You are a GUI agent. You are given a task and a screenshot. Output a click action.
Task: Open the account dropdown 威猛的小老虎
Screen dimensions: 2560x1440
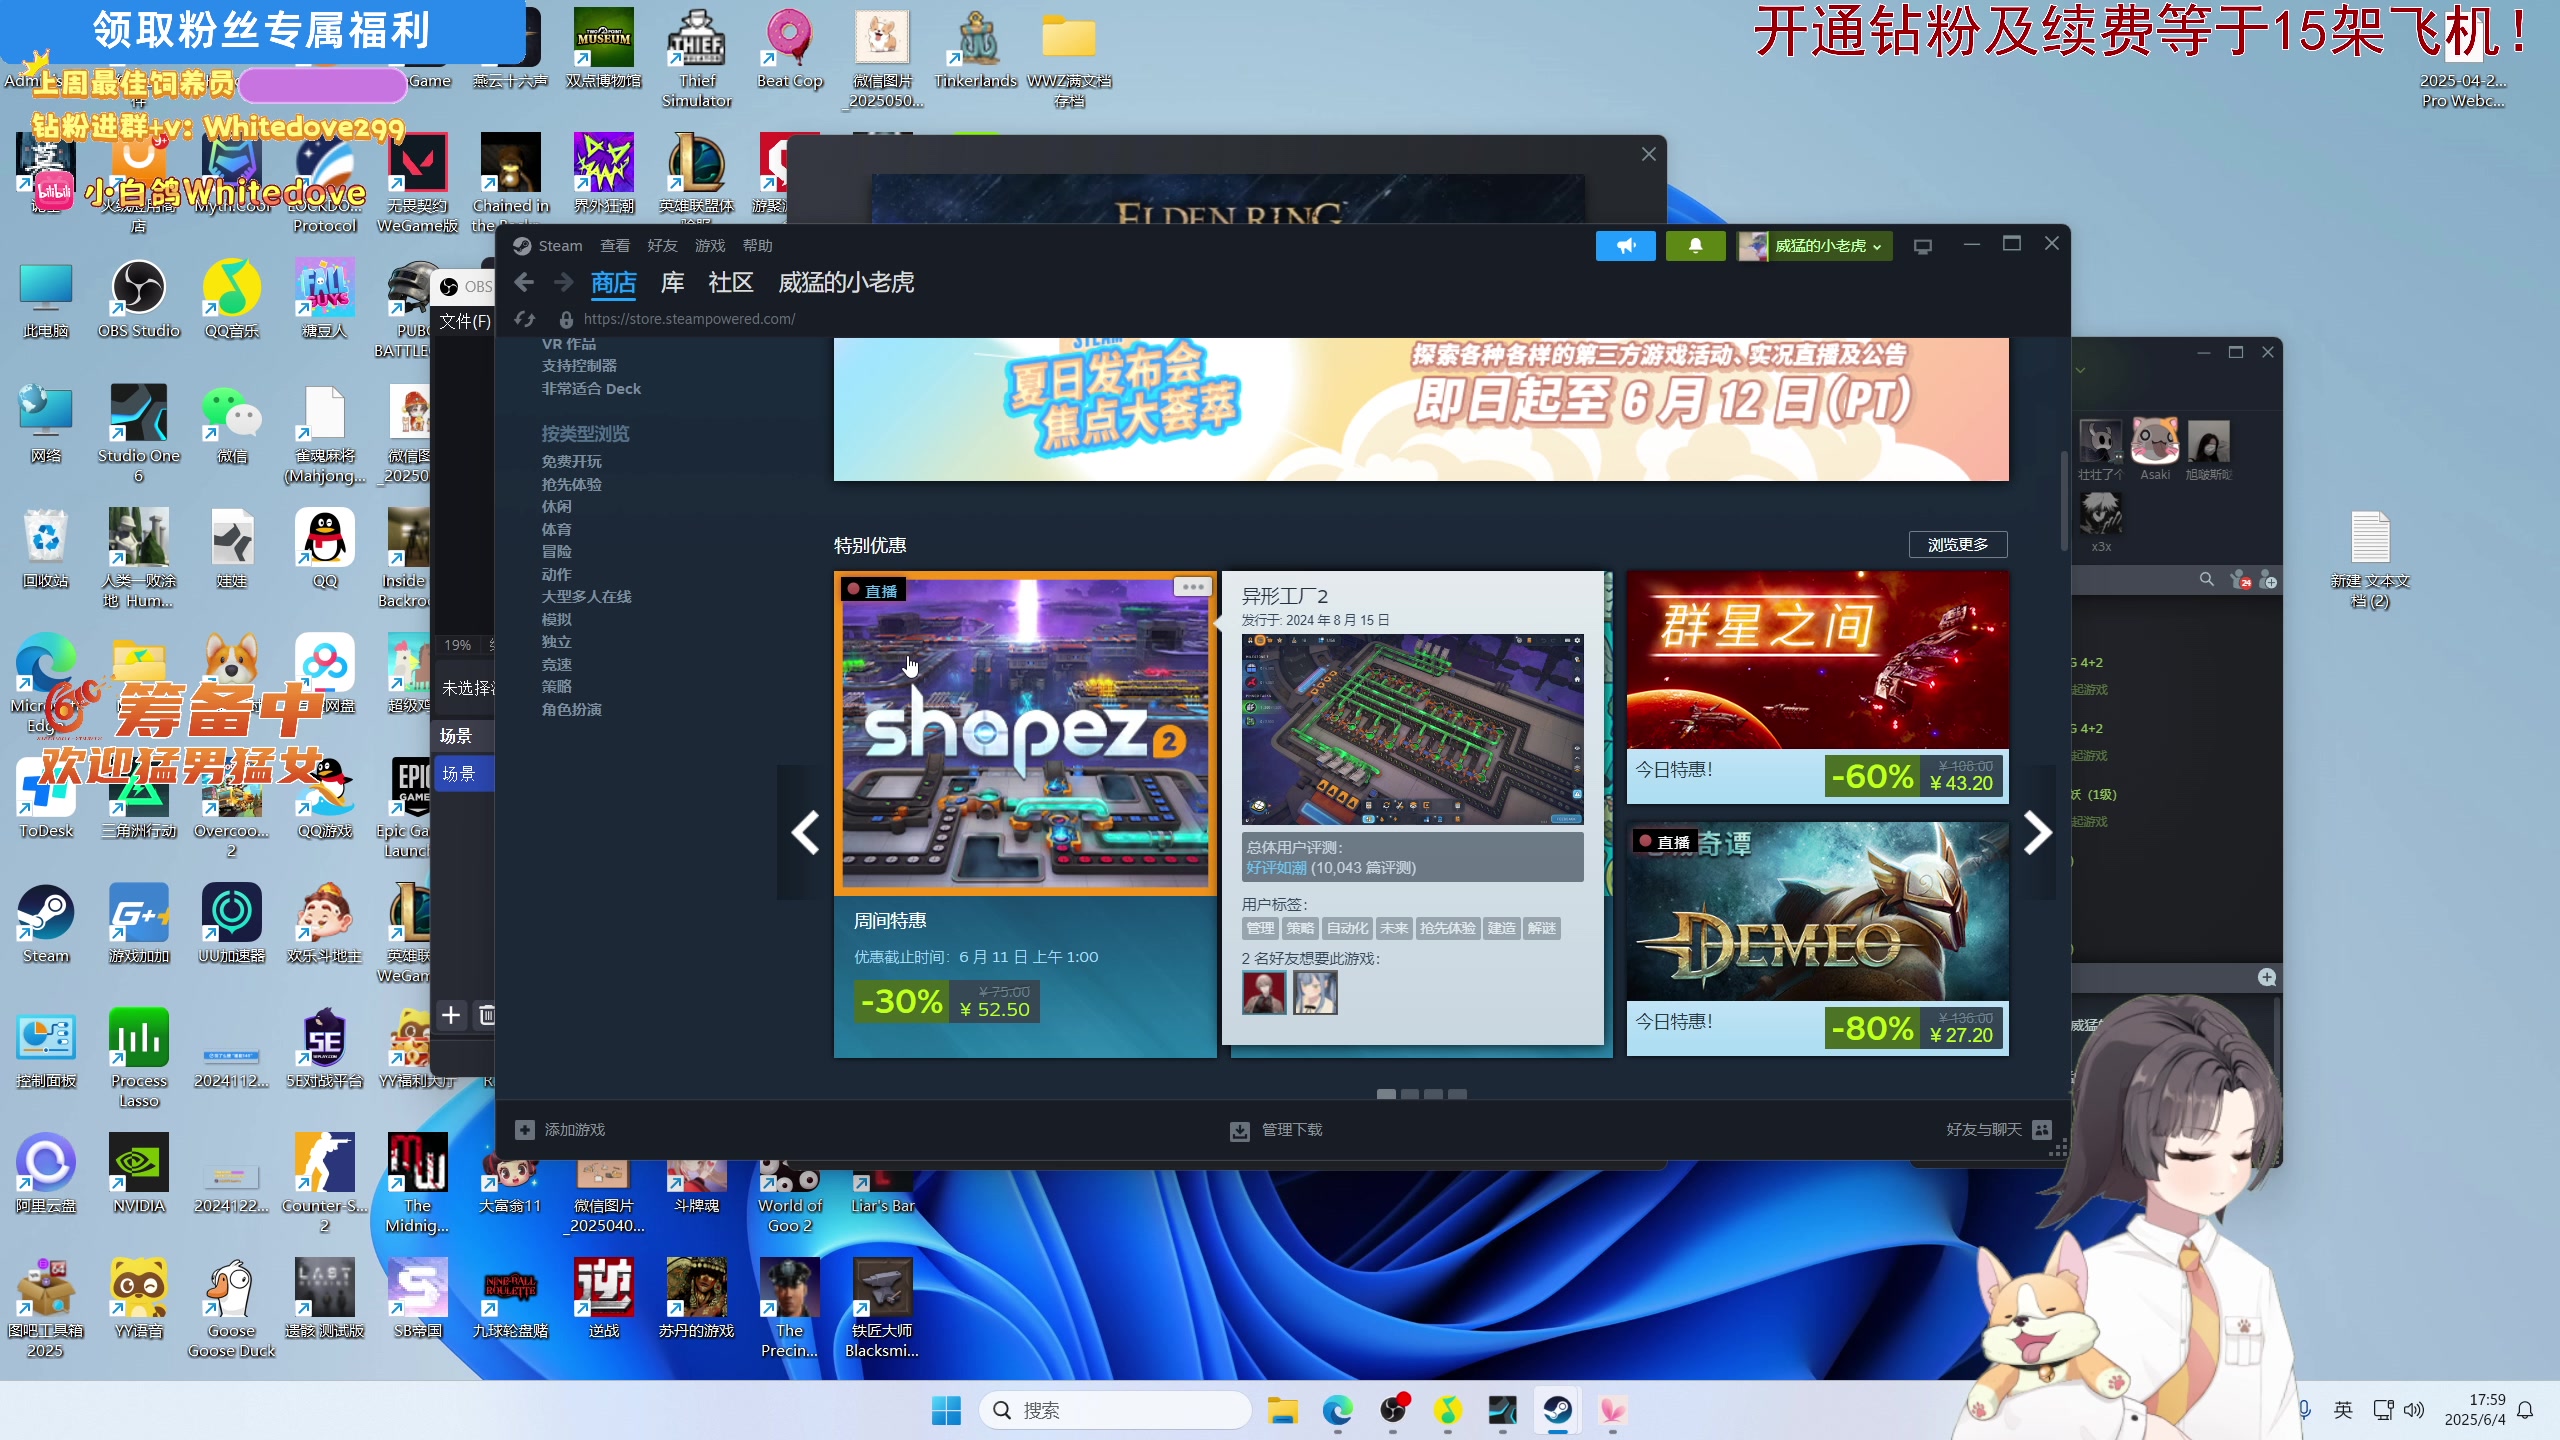[x=1814, y=246]
